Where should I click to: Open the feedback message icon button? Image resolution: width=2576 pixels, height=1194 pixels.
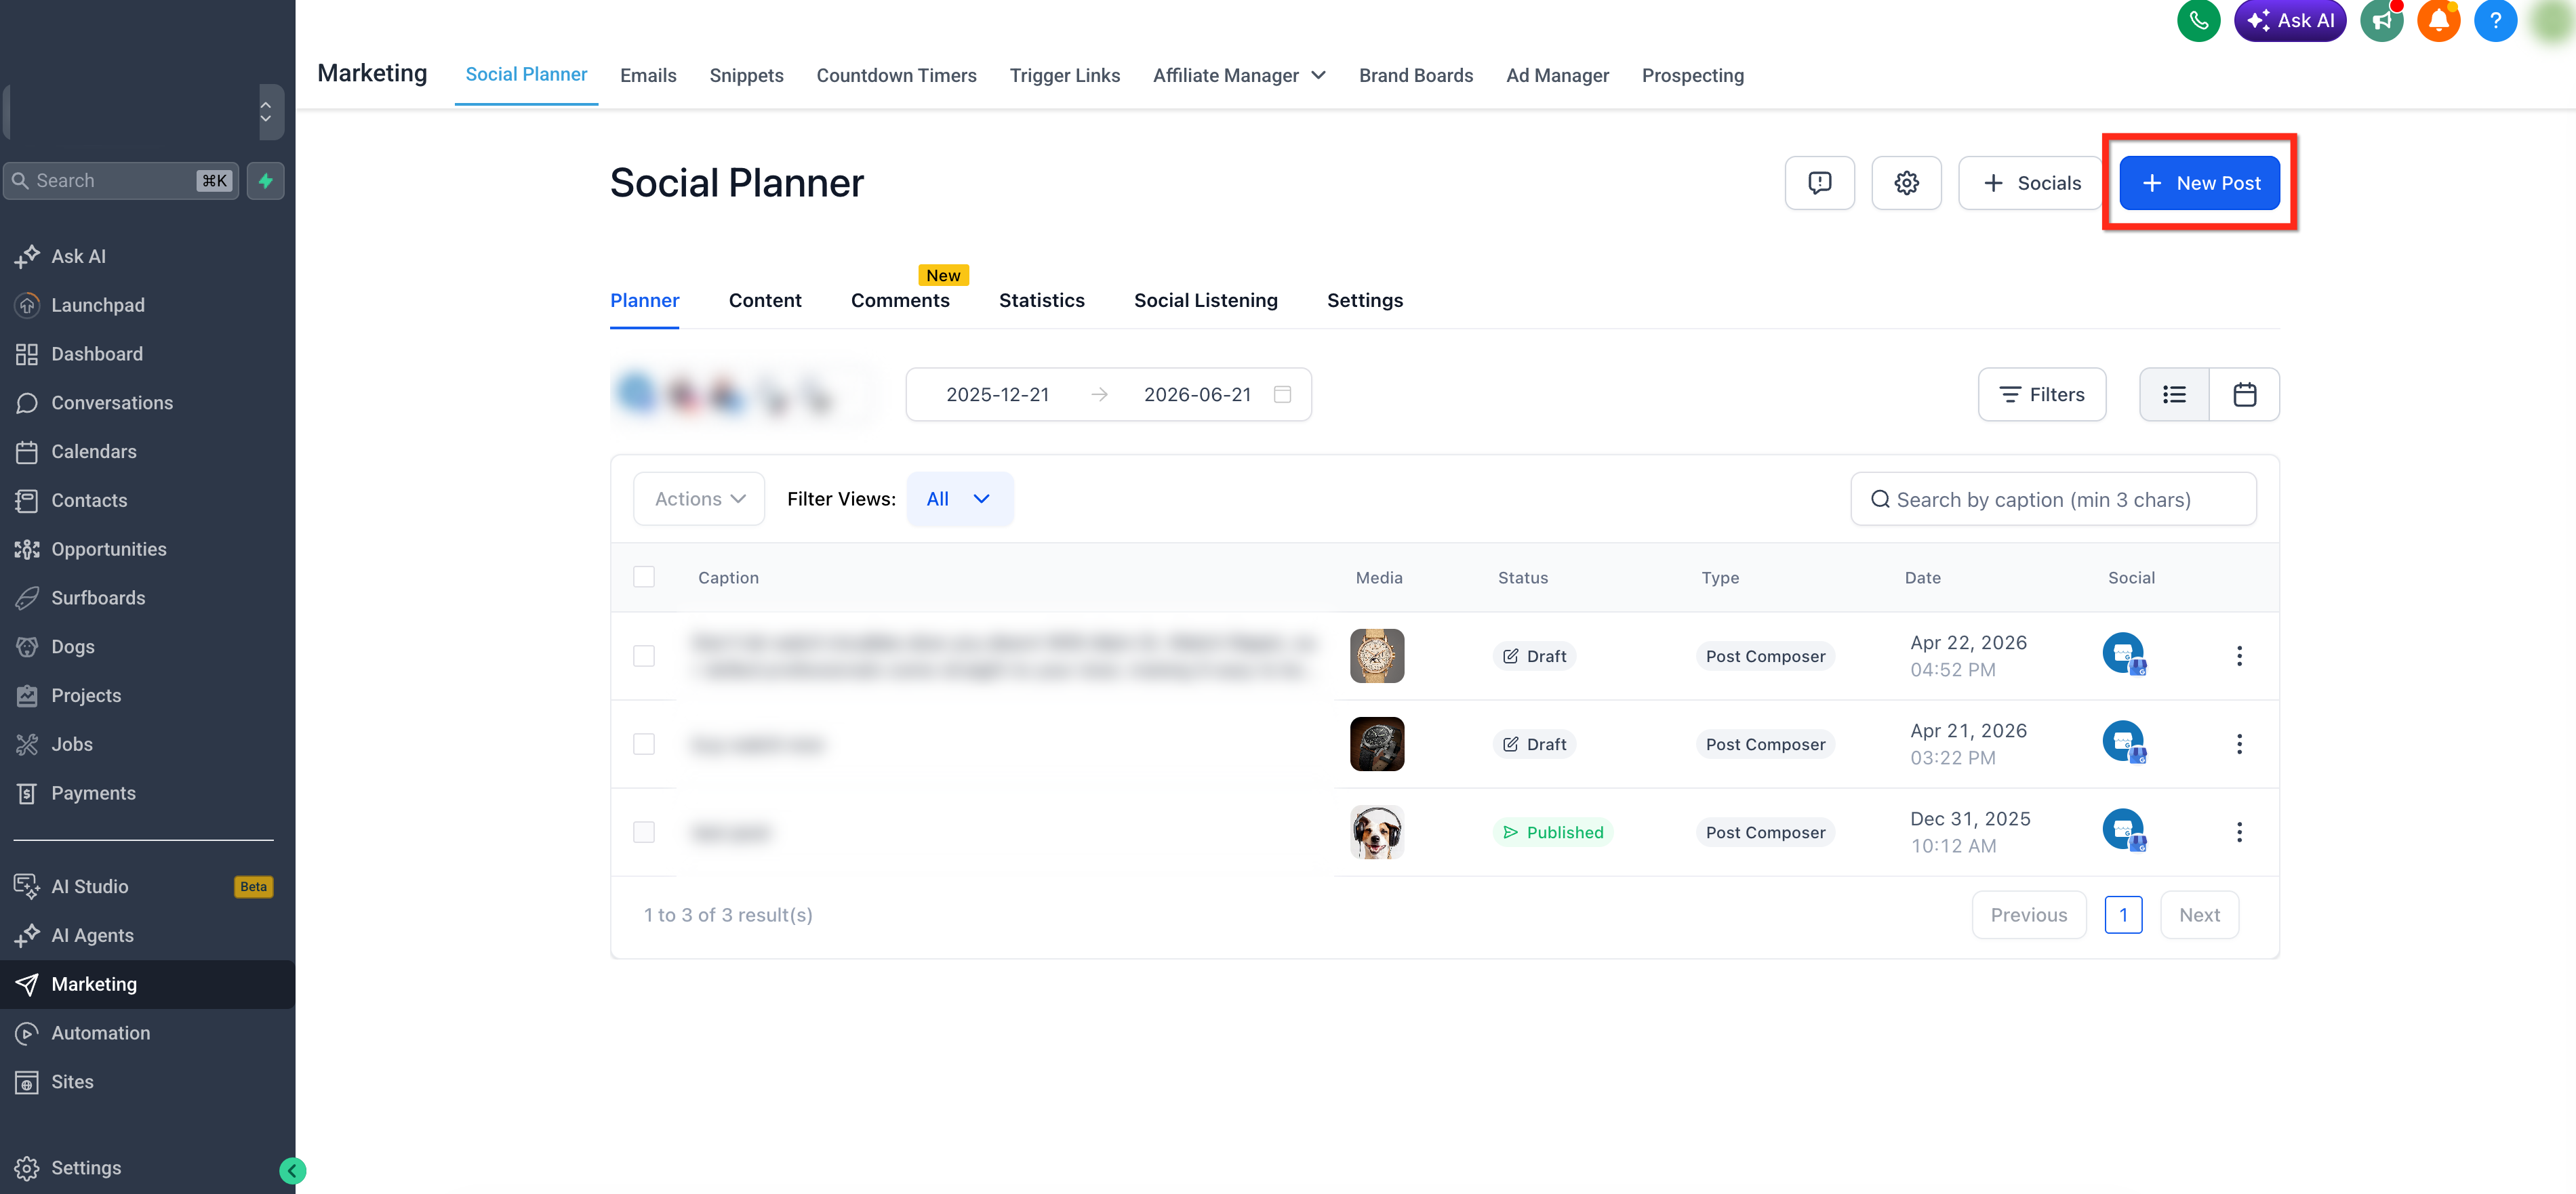(x=1819, y=183)
